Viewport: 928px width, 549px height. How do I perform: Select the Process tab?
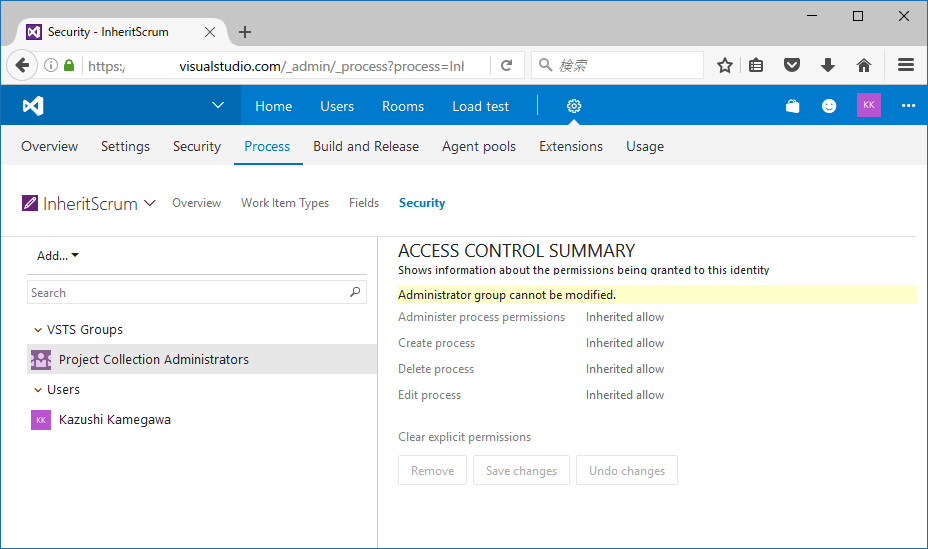click(x=268, y=146)
